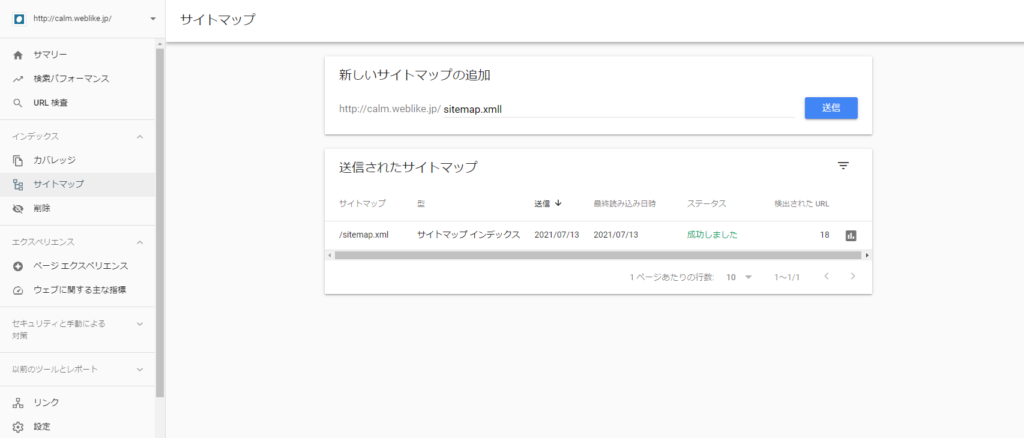
Task: Open Page Experience plus-circle icon
Action: click(x=17, y=266)
